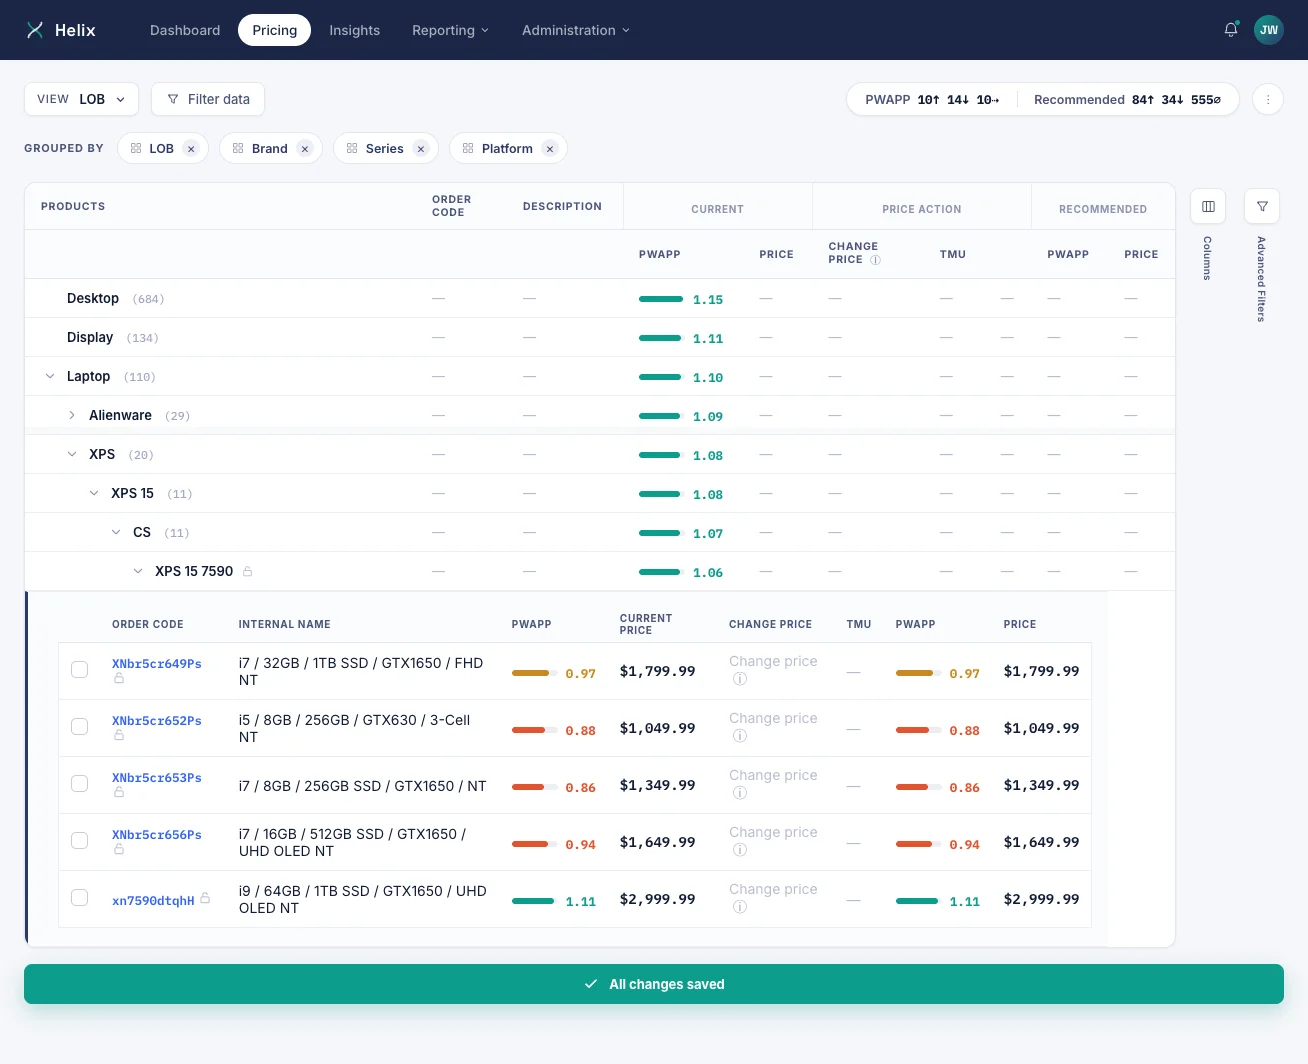Switch to the Insights tab
The width and height of the screenshot is (1308, 1064).
pos(354,30)
